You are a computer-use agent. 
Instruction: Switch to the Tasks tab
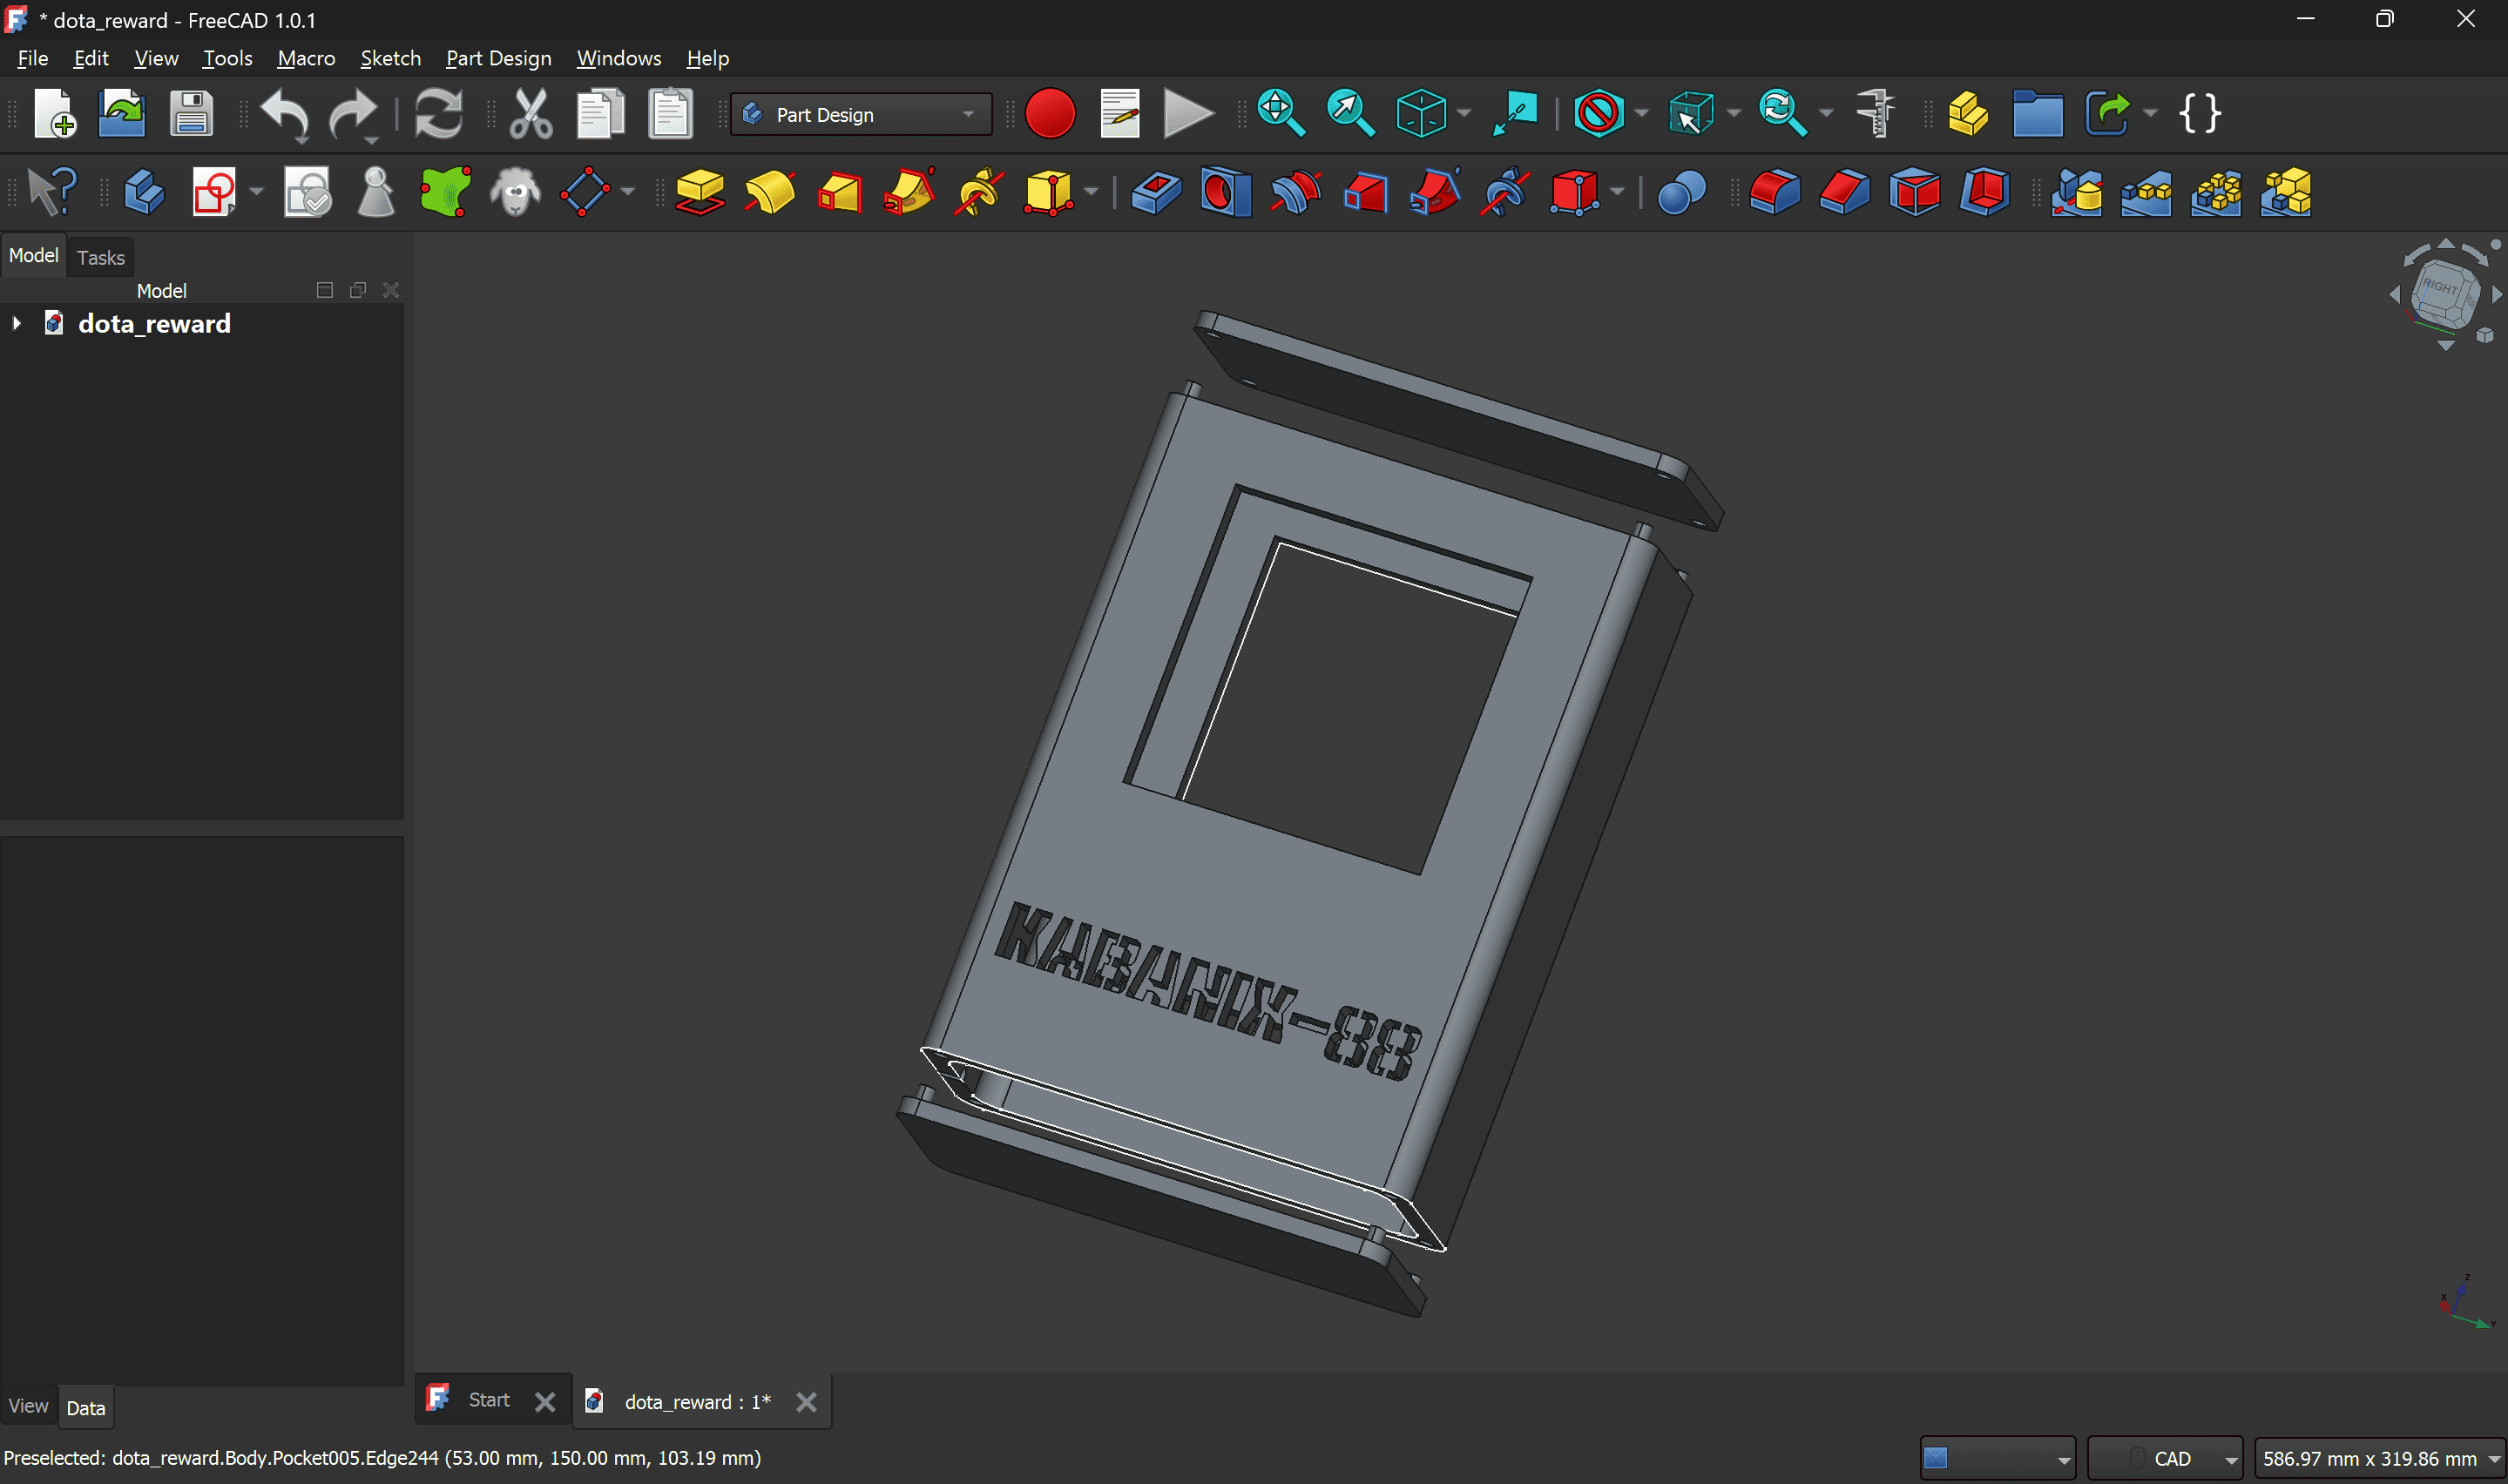pyautogui.click(x=101, y=257)
